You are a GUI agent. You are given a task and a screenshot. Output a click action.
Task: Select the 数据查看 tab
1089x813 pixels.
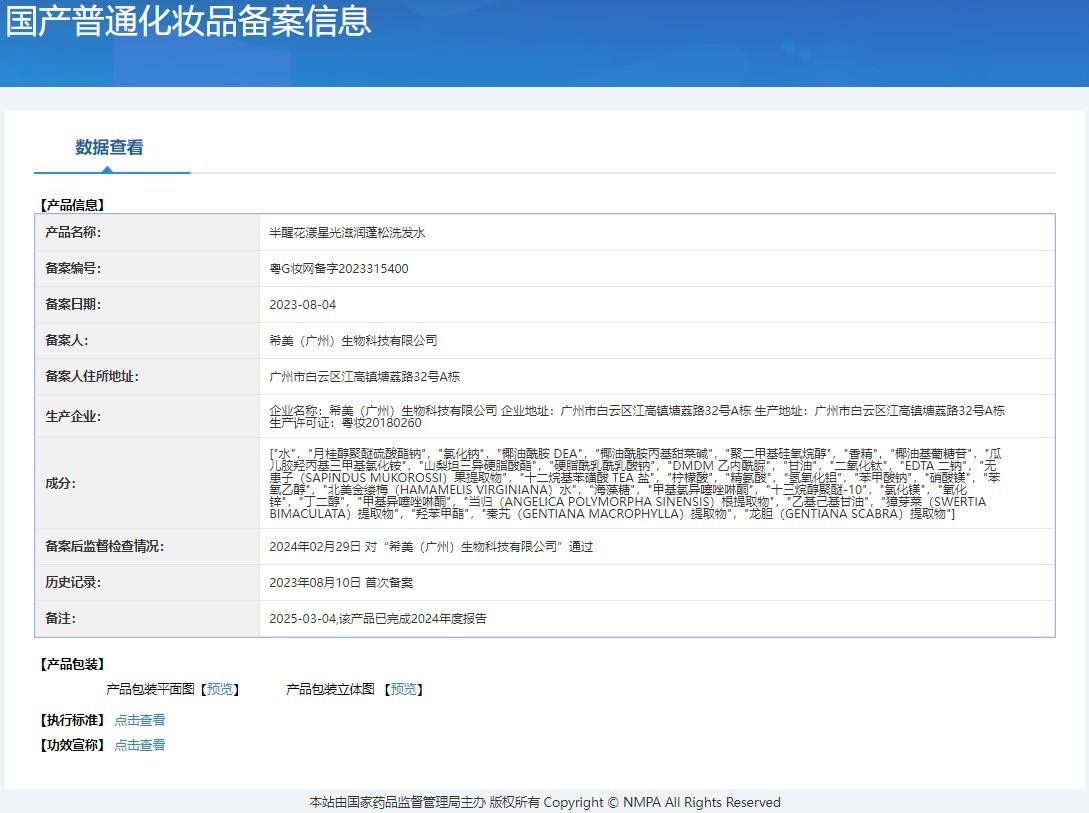coord(109,147)
